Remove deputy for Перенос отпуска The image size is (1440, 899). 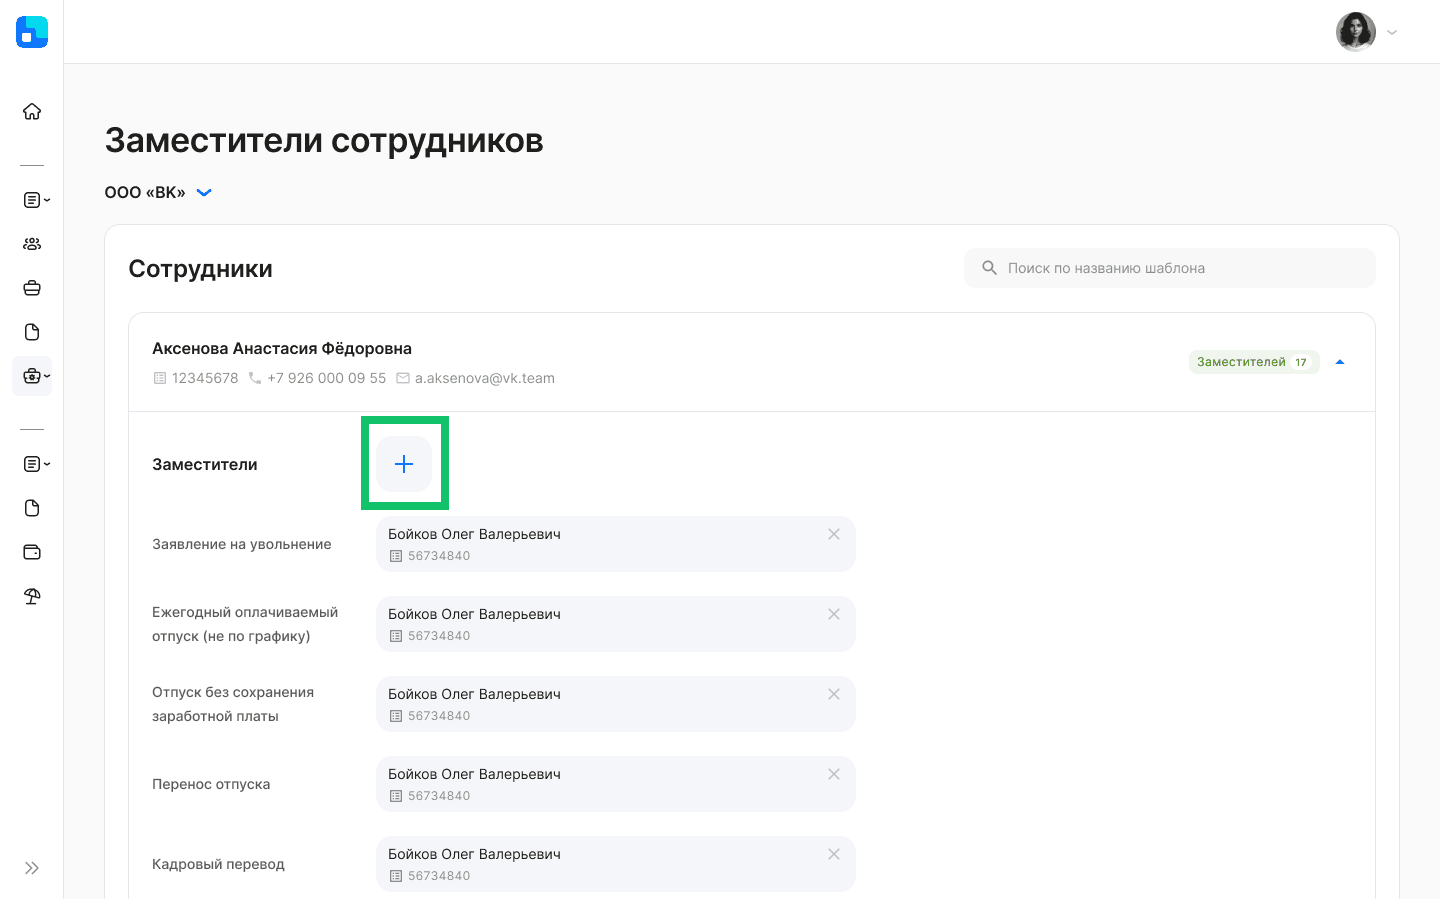tap(834, 774)
